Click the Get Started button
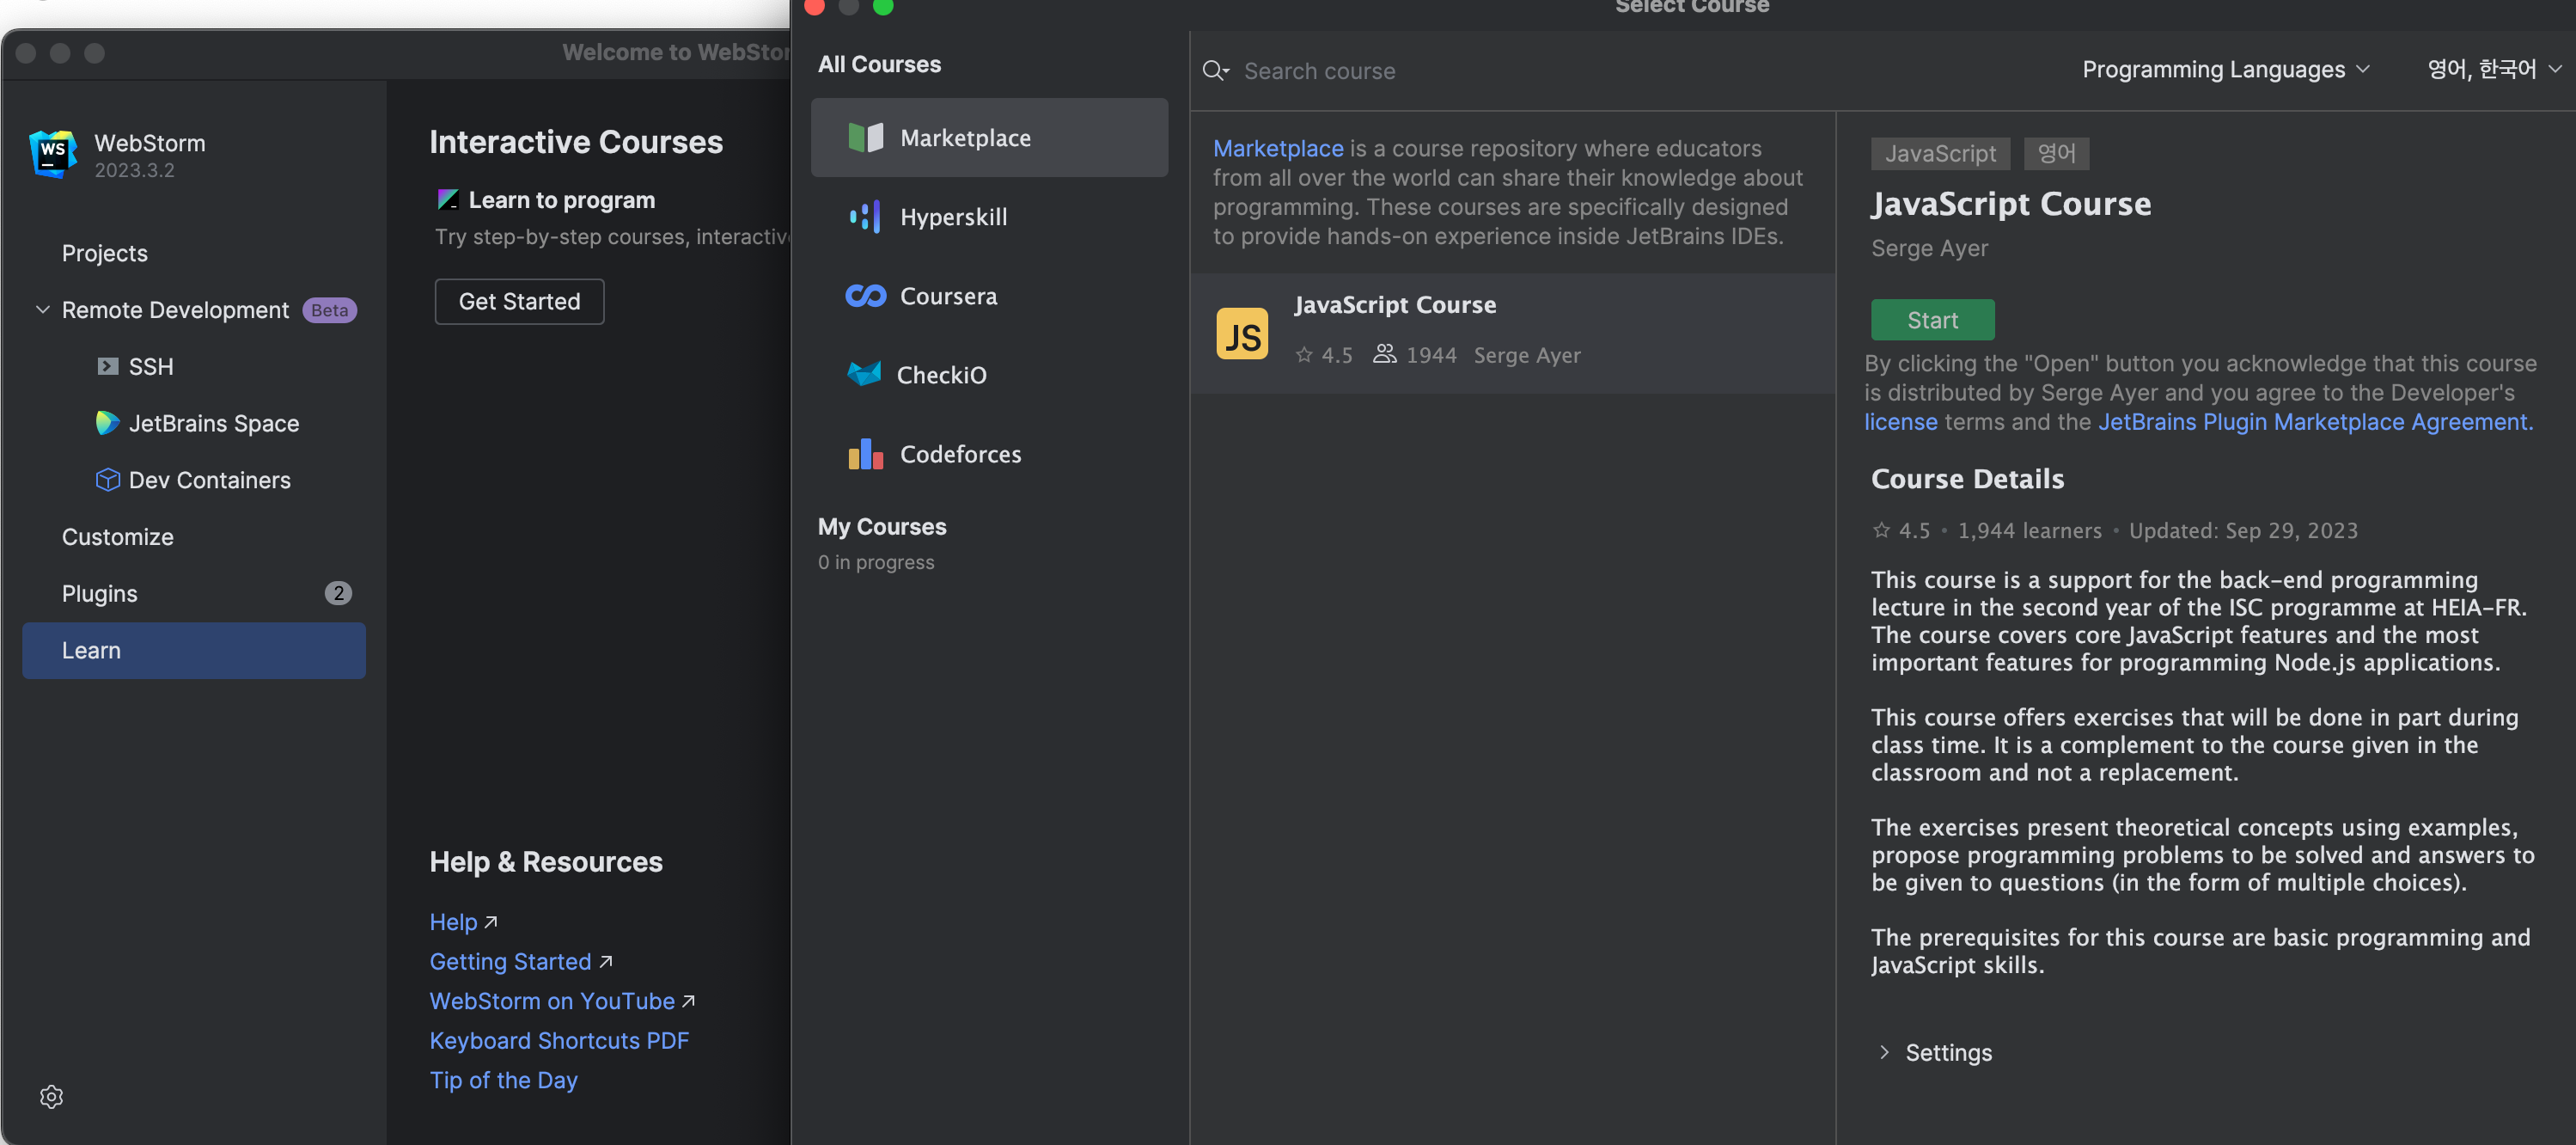Viewport: 2576px width, 1145px height. tap(519, 301)
